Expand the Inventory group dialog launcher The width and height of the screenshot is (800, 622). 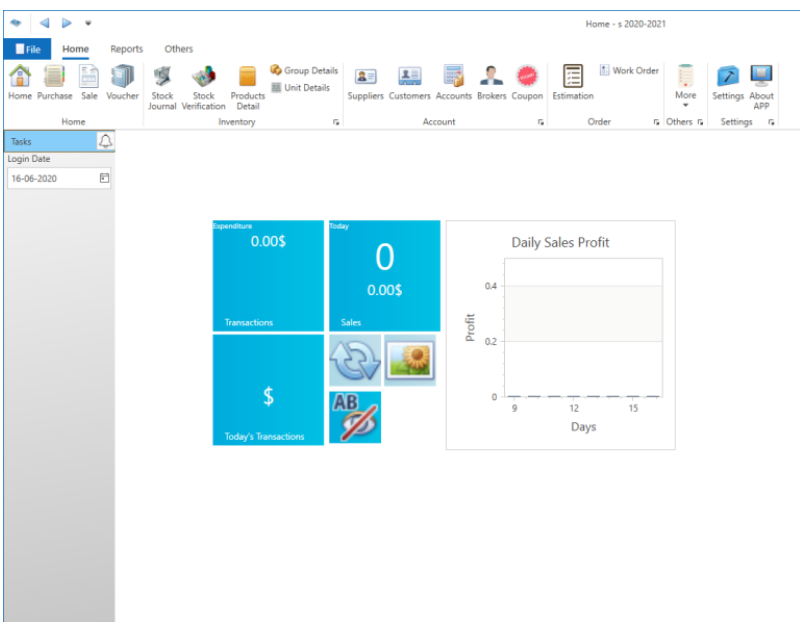point(335,122)
